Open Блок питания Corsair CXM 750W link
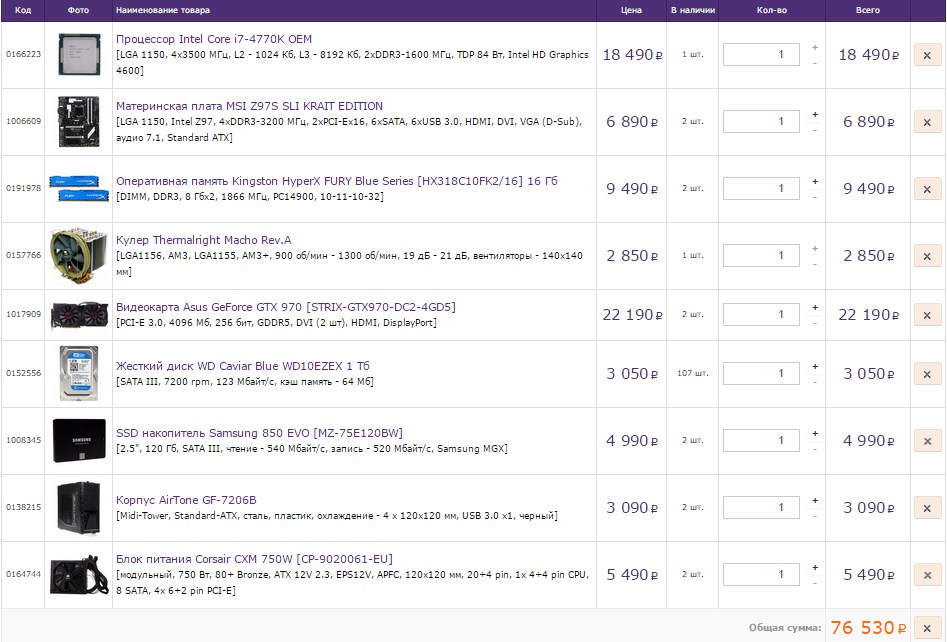 254,560
